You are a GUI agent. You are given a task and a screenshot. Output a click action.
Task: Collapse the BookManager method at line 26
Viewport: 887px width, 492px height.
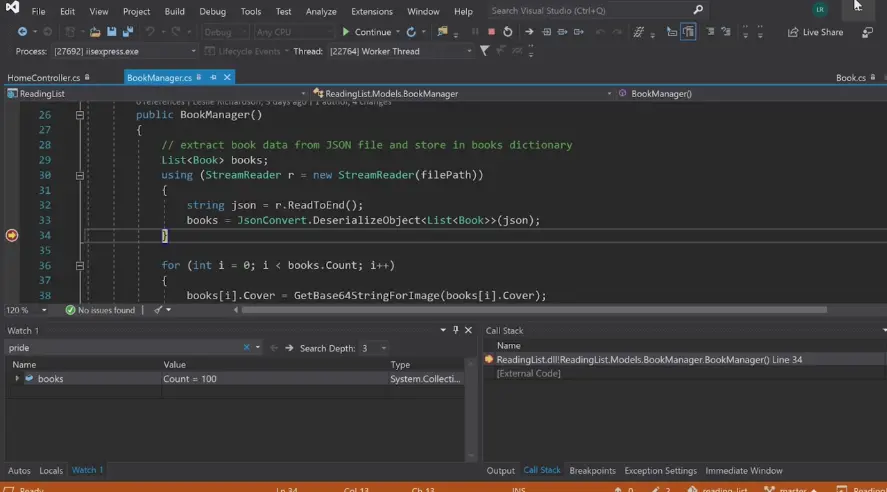click(80, 115)
